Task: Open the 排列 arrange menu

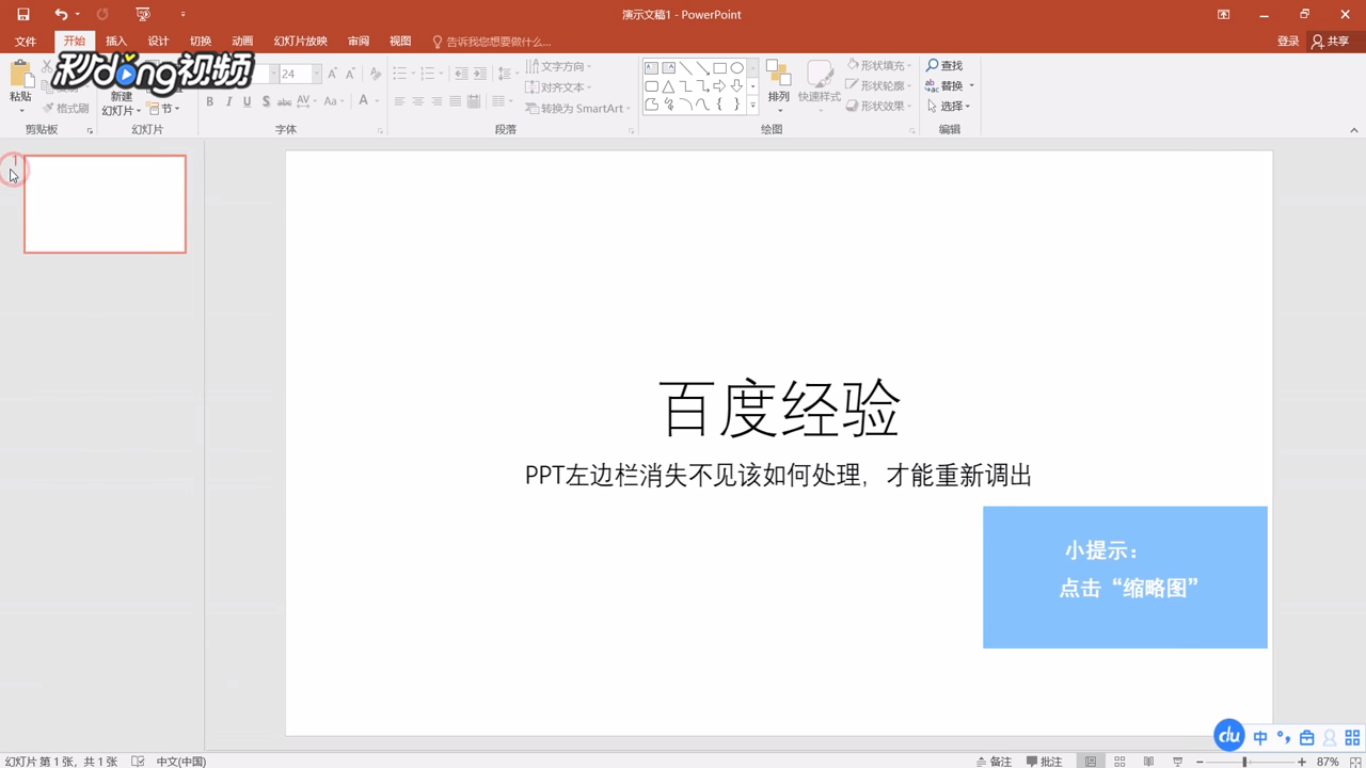Action: (x=779, y=84)
